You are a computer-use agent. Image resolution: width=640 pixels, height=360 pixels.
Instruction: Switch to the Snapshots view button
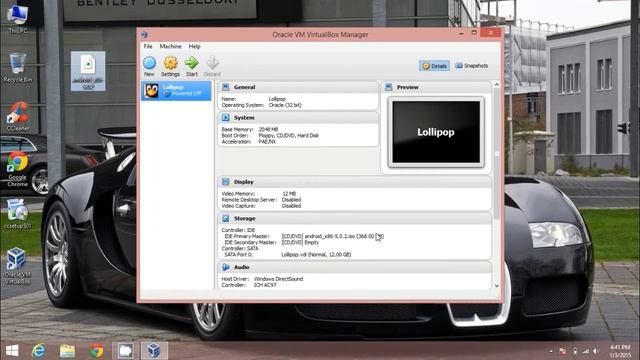pyautogui.click(x=472, y=66)
